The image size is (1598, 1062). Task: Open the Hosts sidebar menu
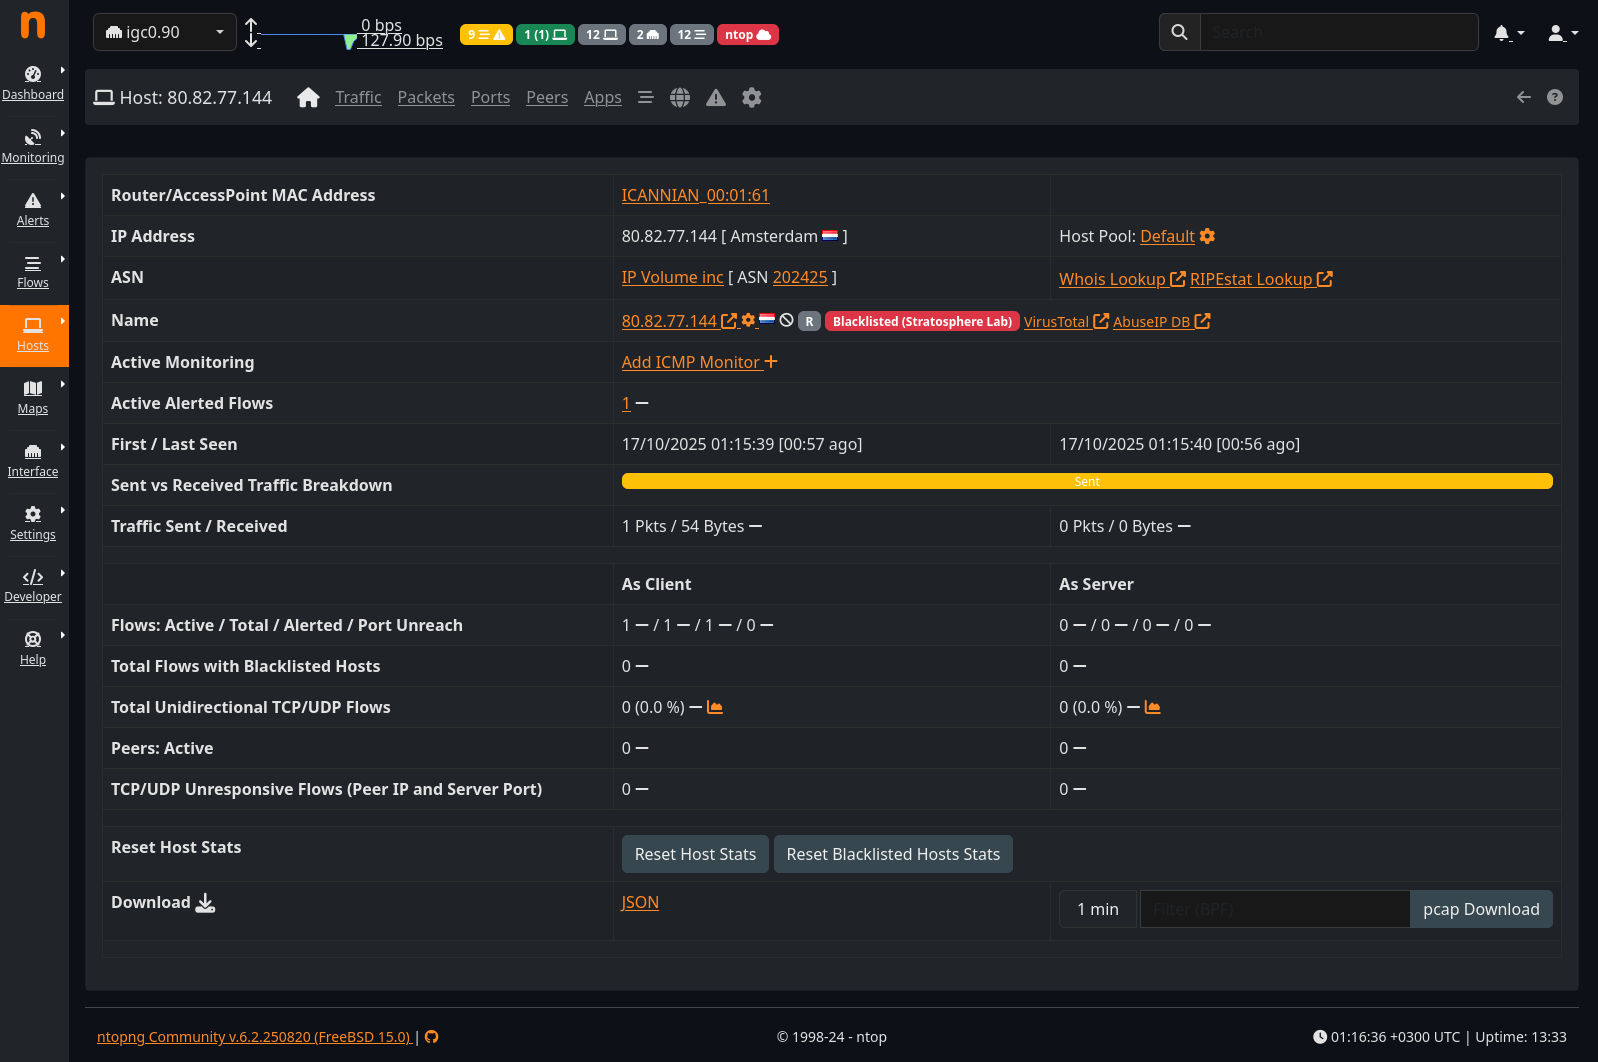pyautogui.click(x=33, y=335)
